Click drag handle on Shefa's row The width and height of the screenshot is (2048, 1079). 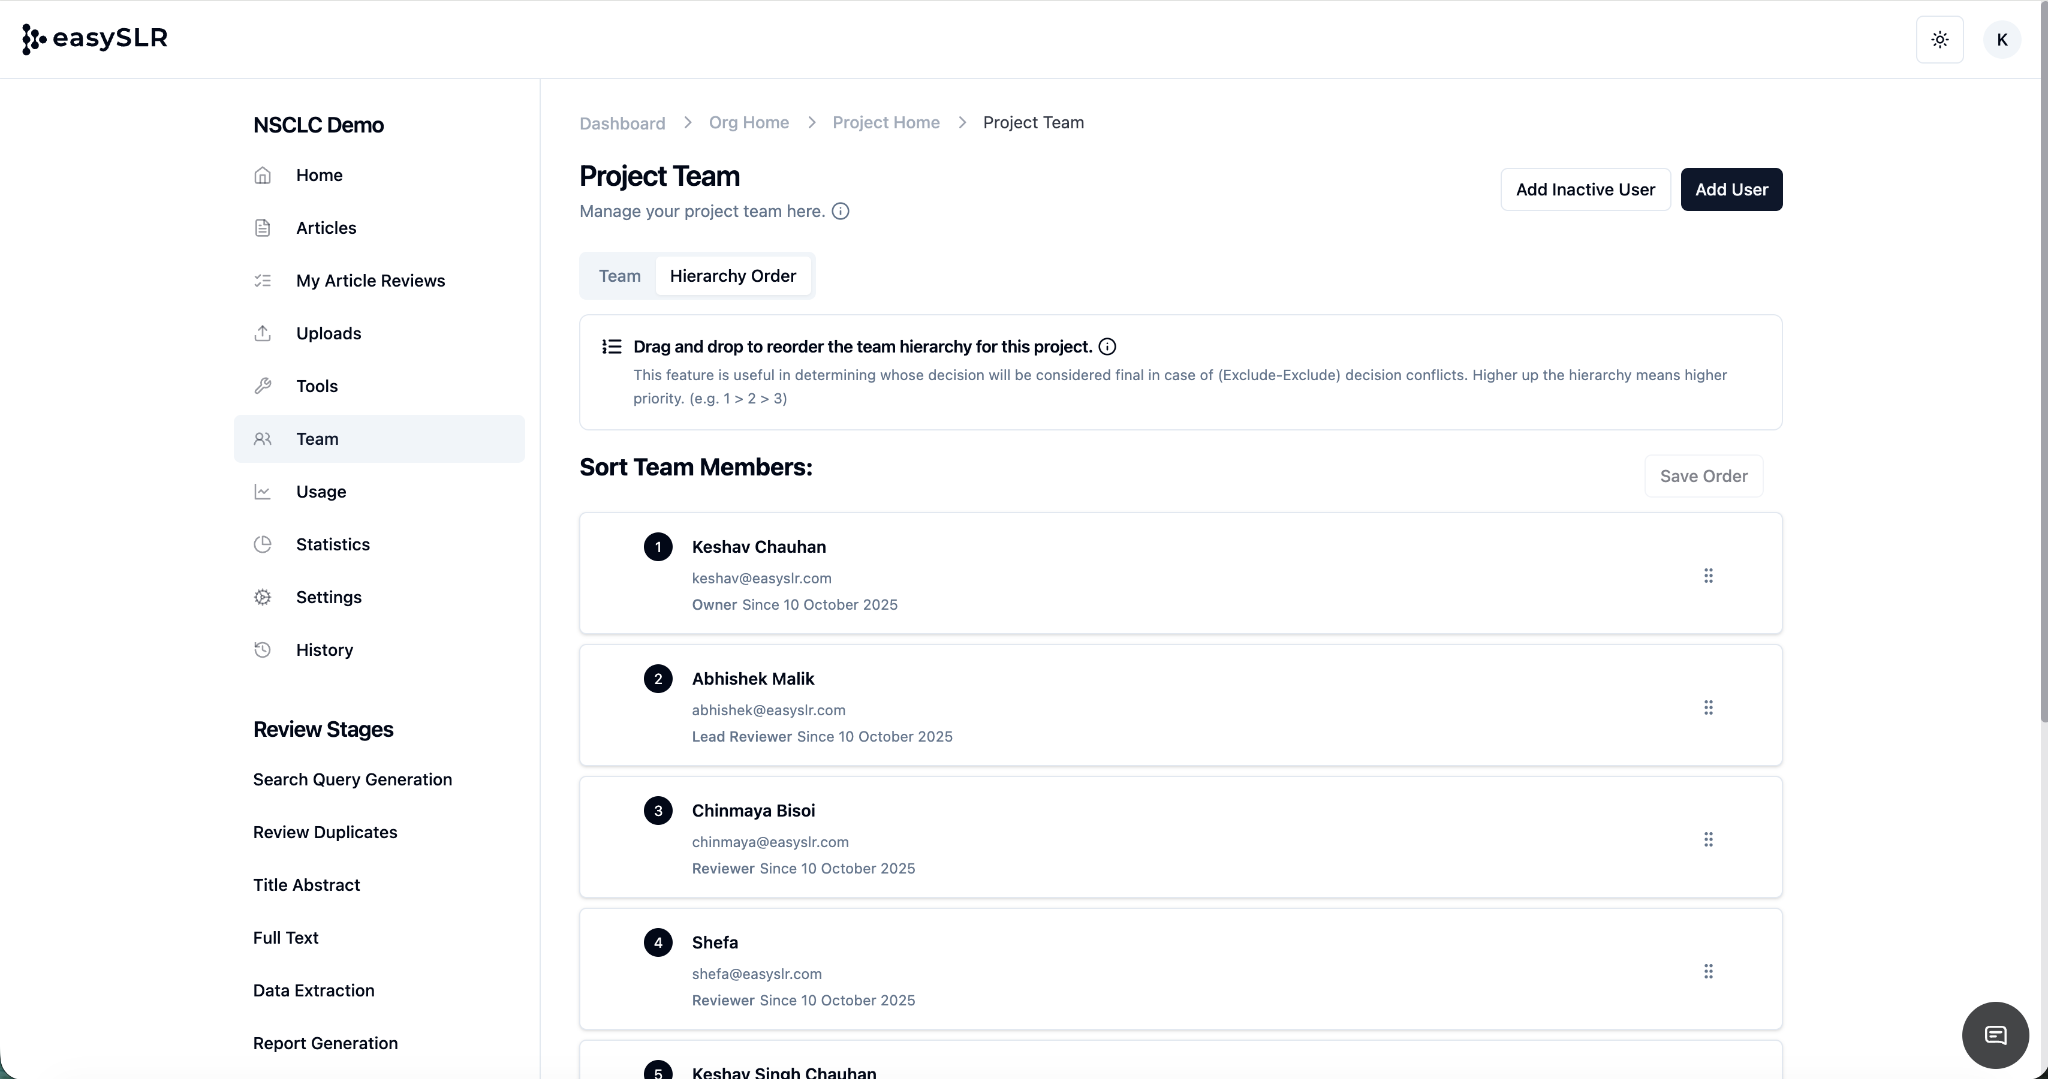1708,972
